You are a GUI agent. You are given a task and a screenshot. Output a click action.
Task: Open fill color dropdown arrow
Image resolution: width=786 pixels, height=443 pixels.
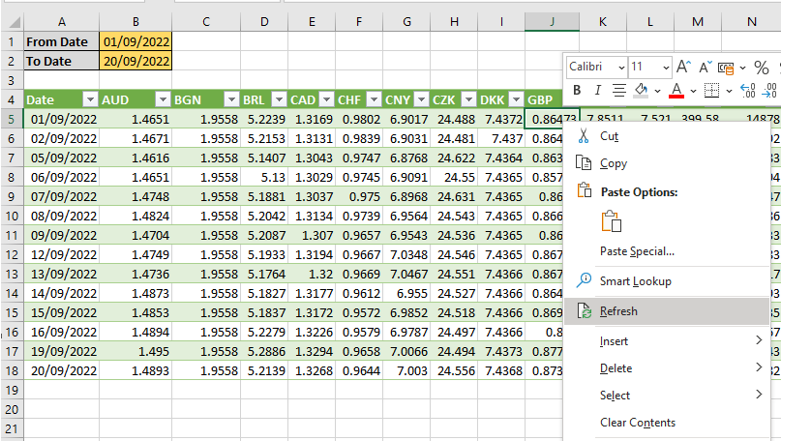(657, 91)
